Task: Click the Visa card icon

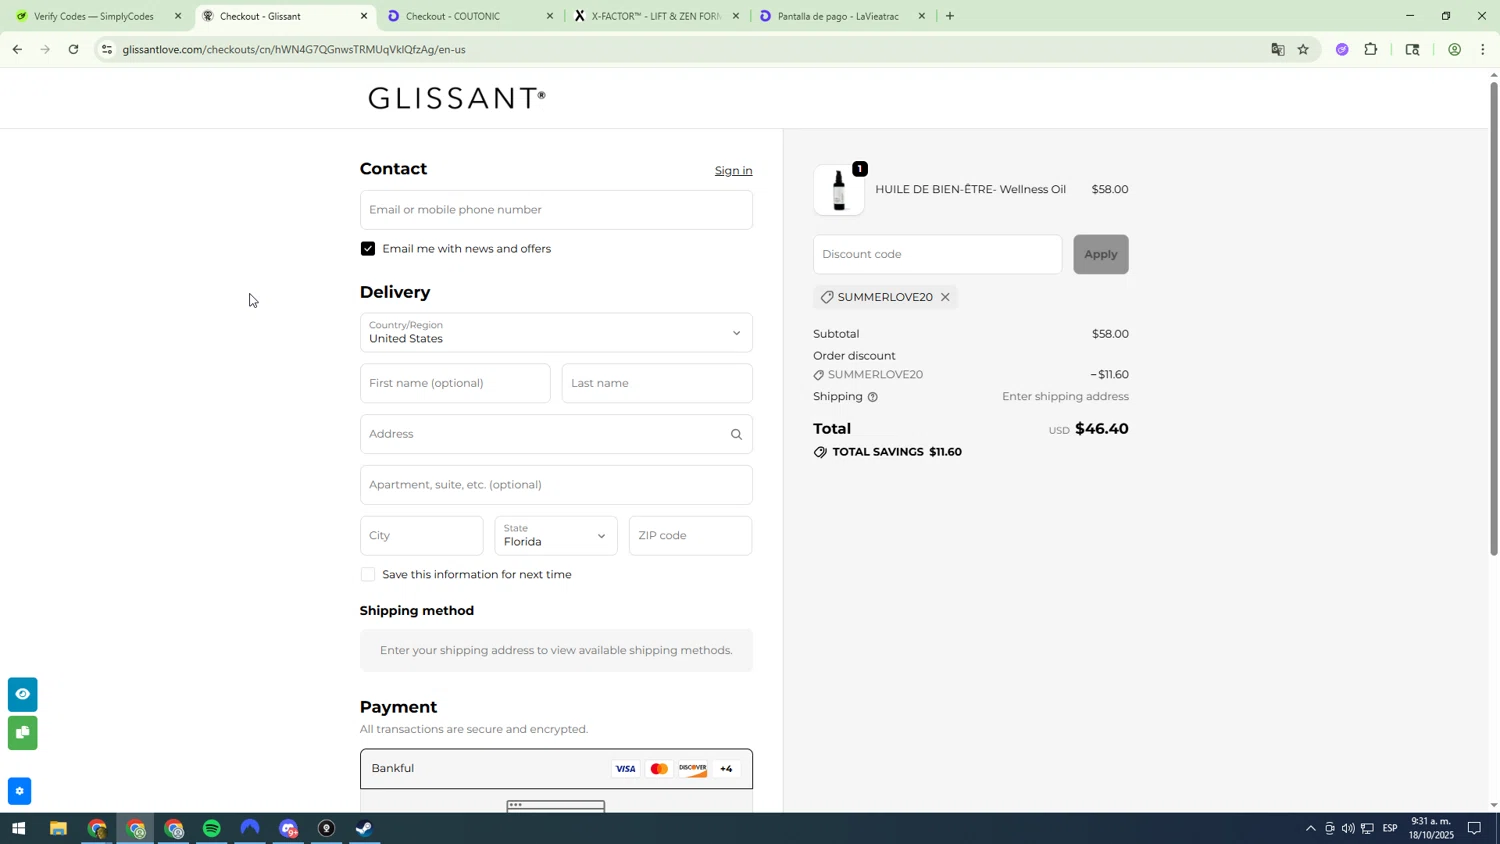Action: pyautogui.click(x=625, y=769)
